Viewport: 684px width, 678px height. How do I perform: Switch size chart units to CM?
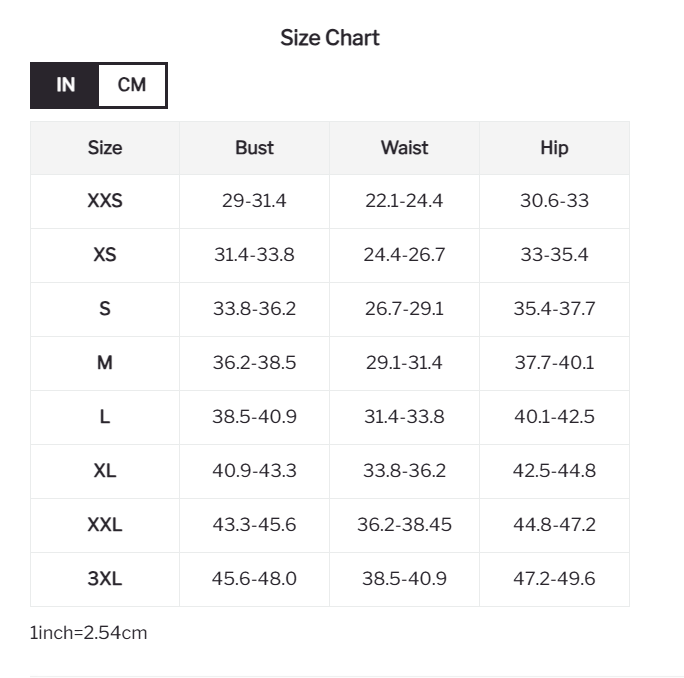(132, 85)
